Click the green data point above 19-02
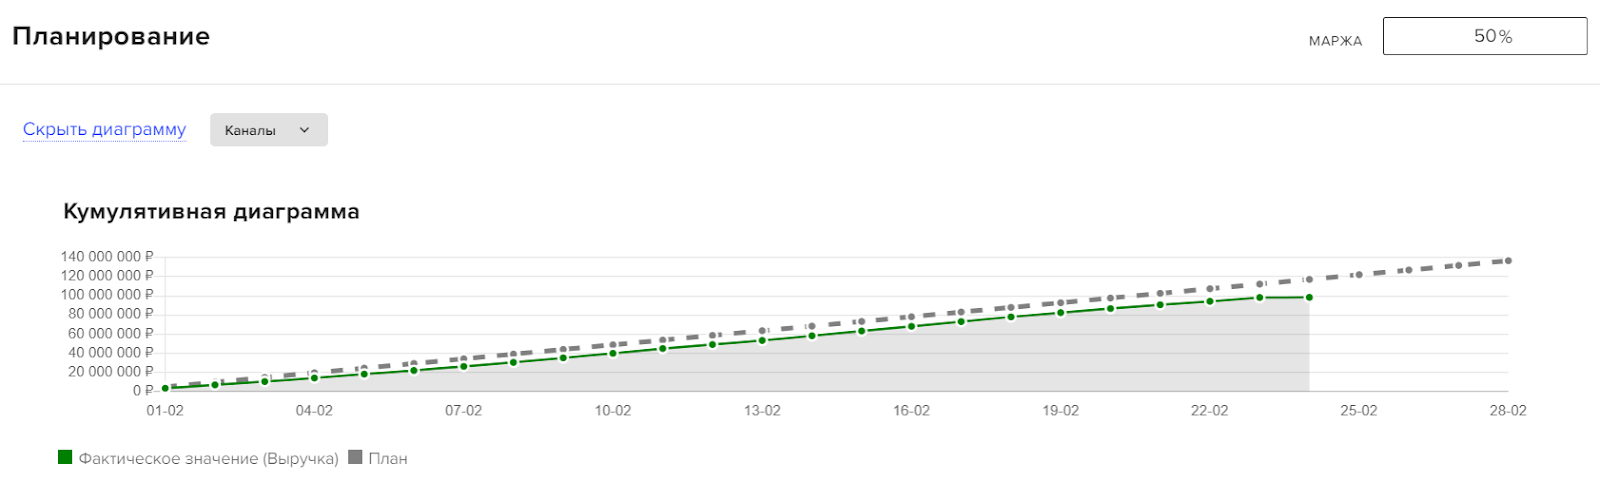Viewport: 1600px width, 482px height. coord(1061,313)
